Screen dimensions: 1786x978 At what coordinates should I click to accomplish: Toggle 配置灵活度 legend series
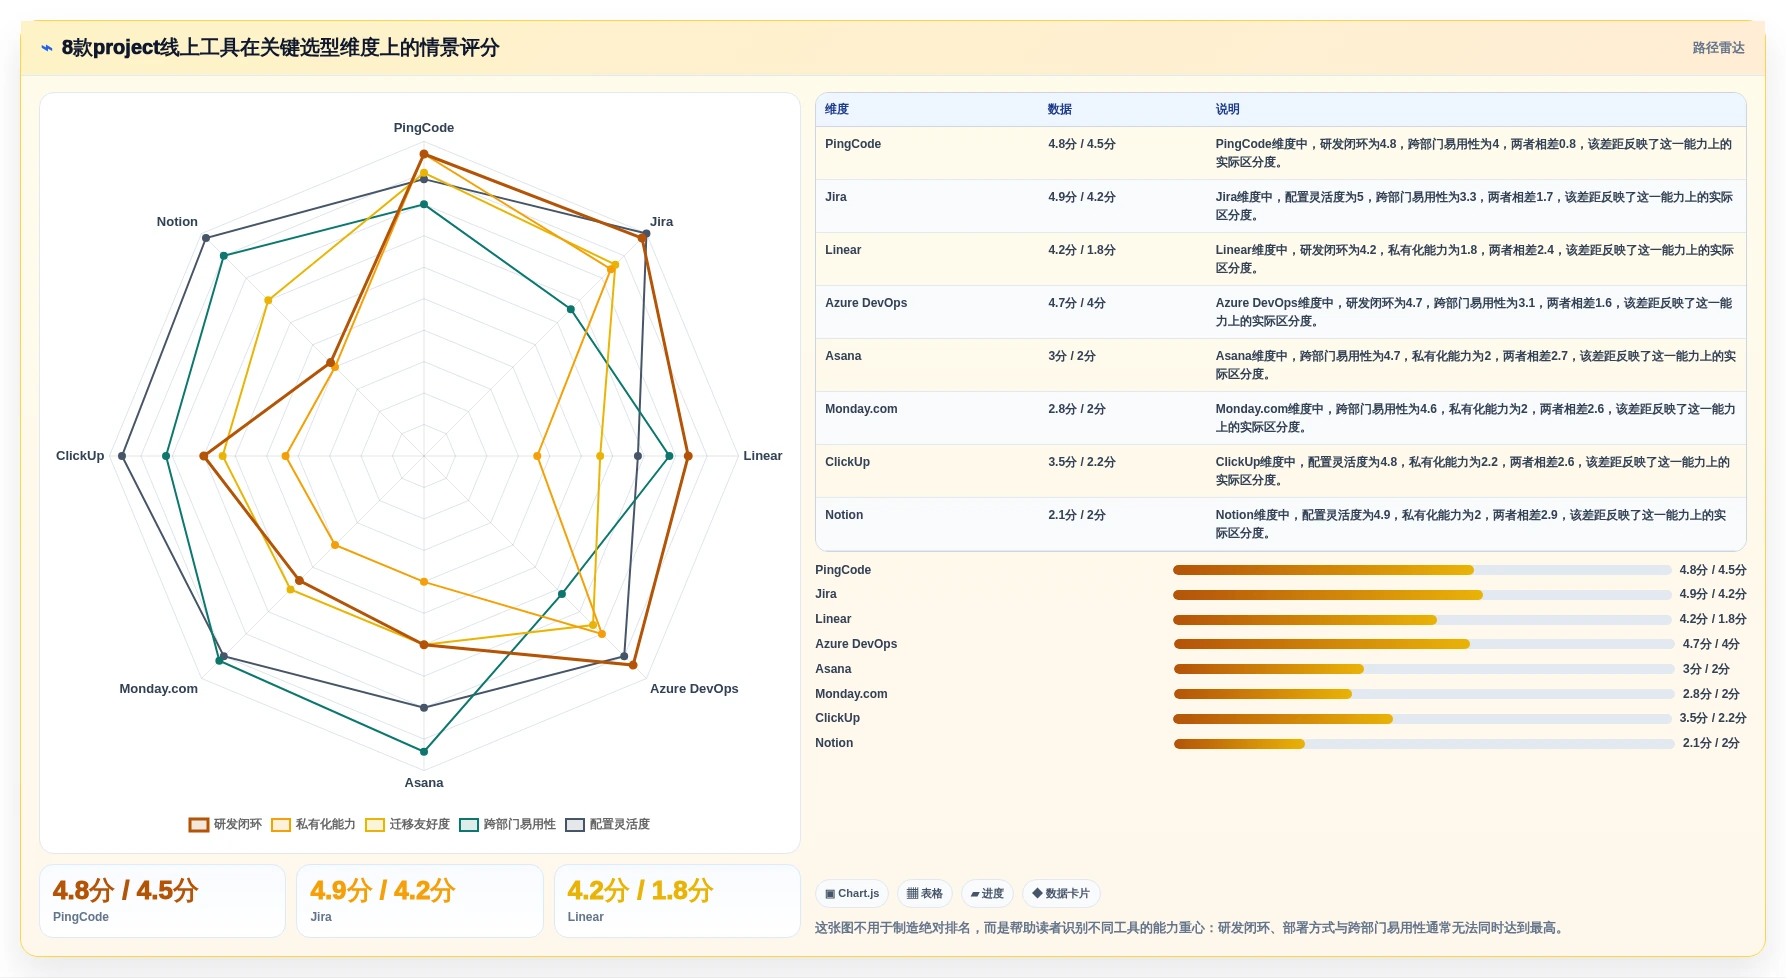[607, 824]
